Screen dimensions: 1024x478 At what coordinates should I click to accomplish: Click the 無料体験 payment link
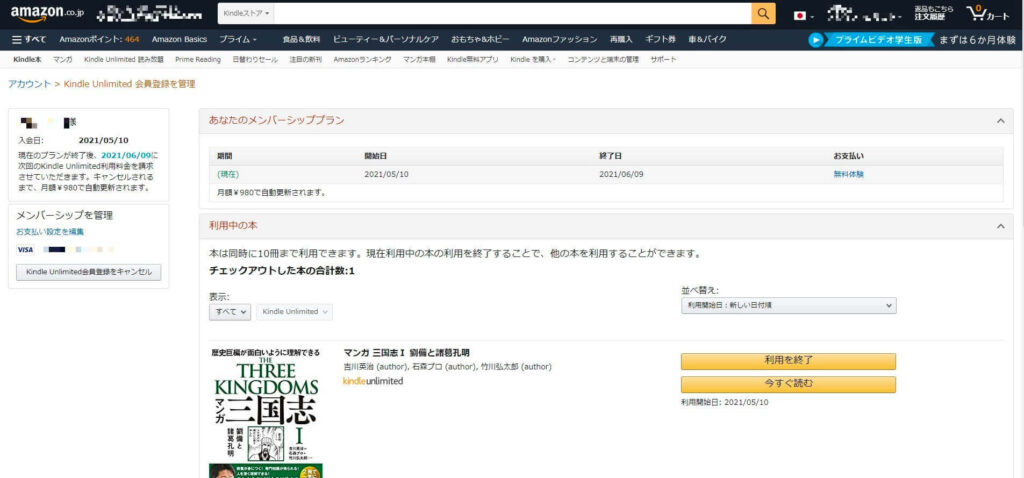pos(848,174)
